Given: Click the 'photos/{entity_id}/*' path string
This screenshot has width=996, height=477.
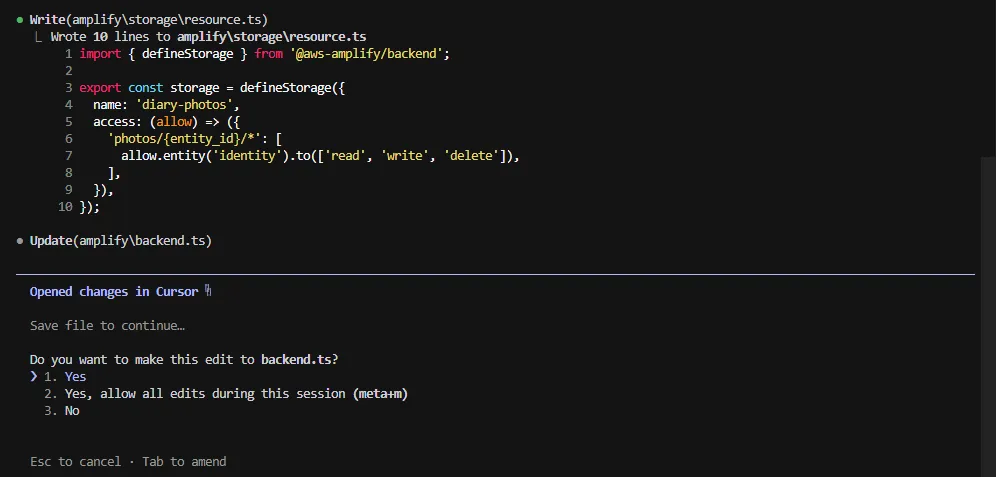Looking at the screenshot, I should coord(182,139).
